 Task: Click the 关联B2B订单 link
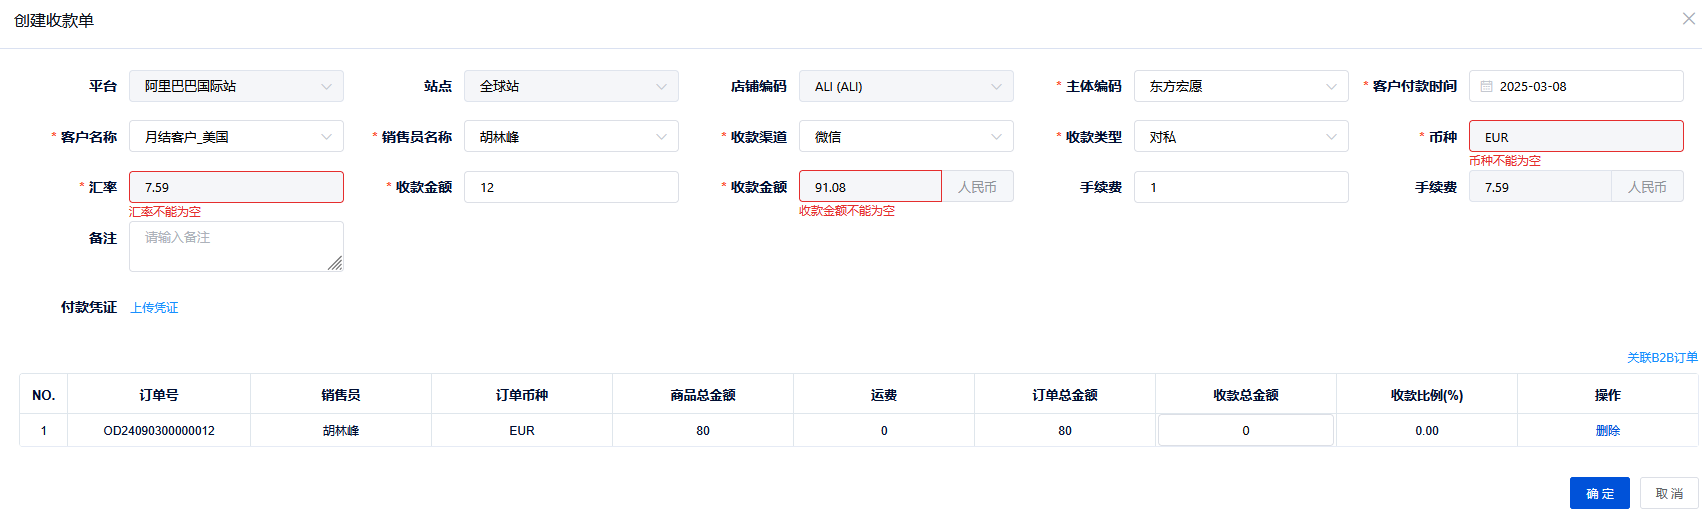(1661, 358)
